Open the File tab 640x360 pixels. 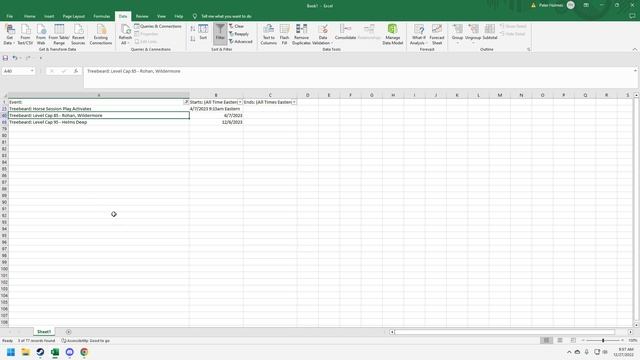9,16
